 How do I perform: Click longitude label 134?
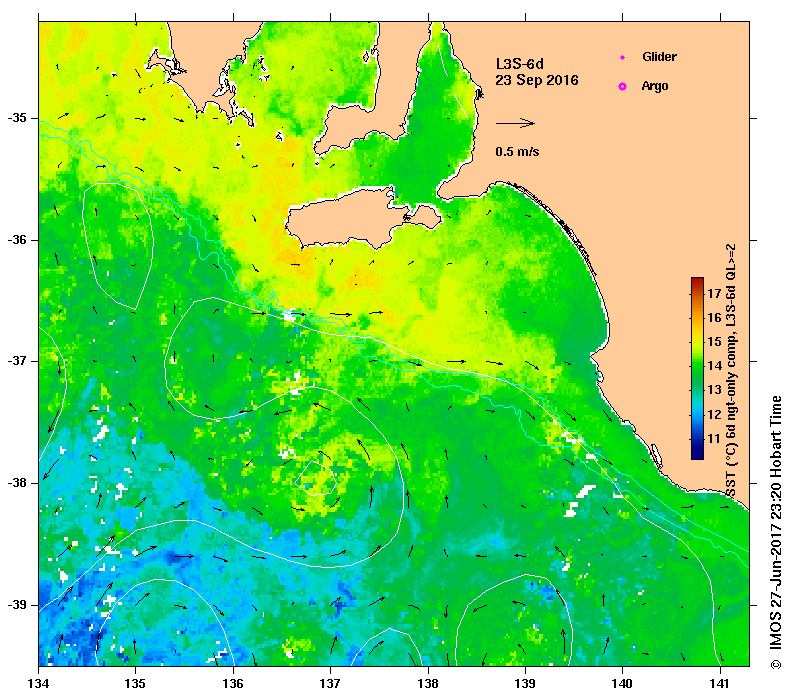pos(38,684)
